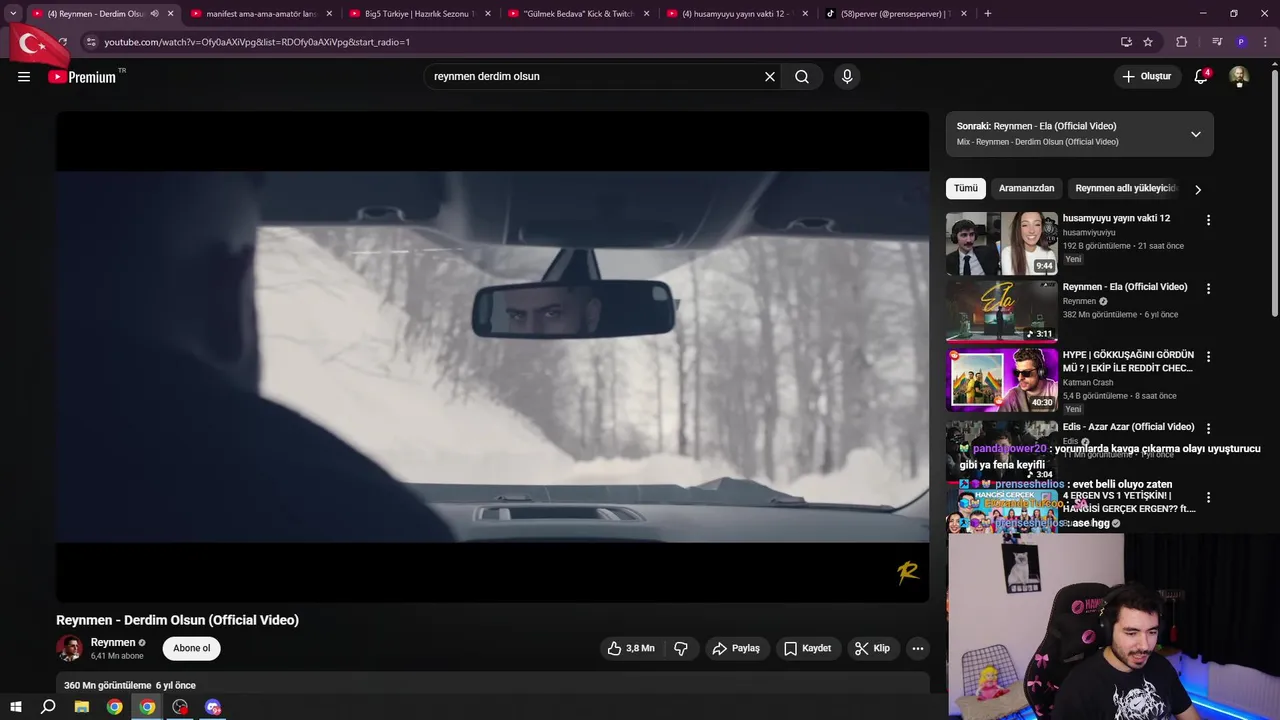Open Windows Start menu
Image resolution: width=1280 pixels, height=720 pixels.
click(x=15, y=707)
